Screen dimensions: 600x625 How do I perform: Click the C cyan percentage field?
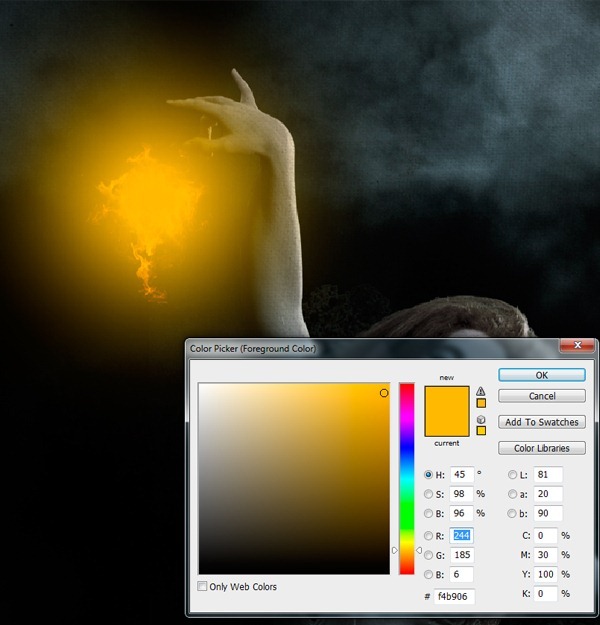(545, 535)
